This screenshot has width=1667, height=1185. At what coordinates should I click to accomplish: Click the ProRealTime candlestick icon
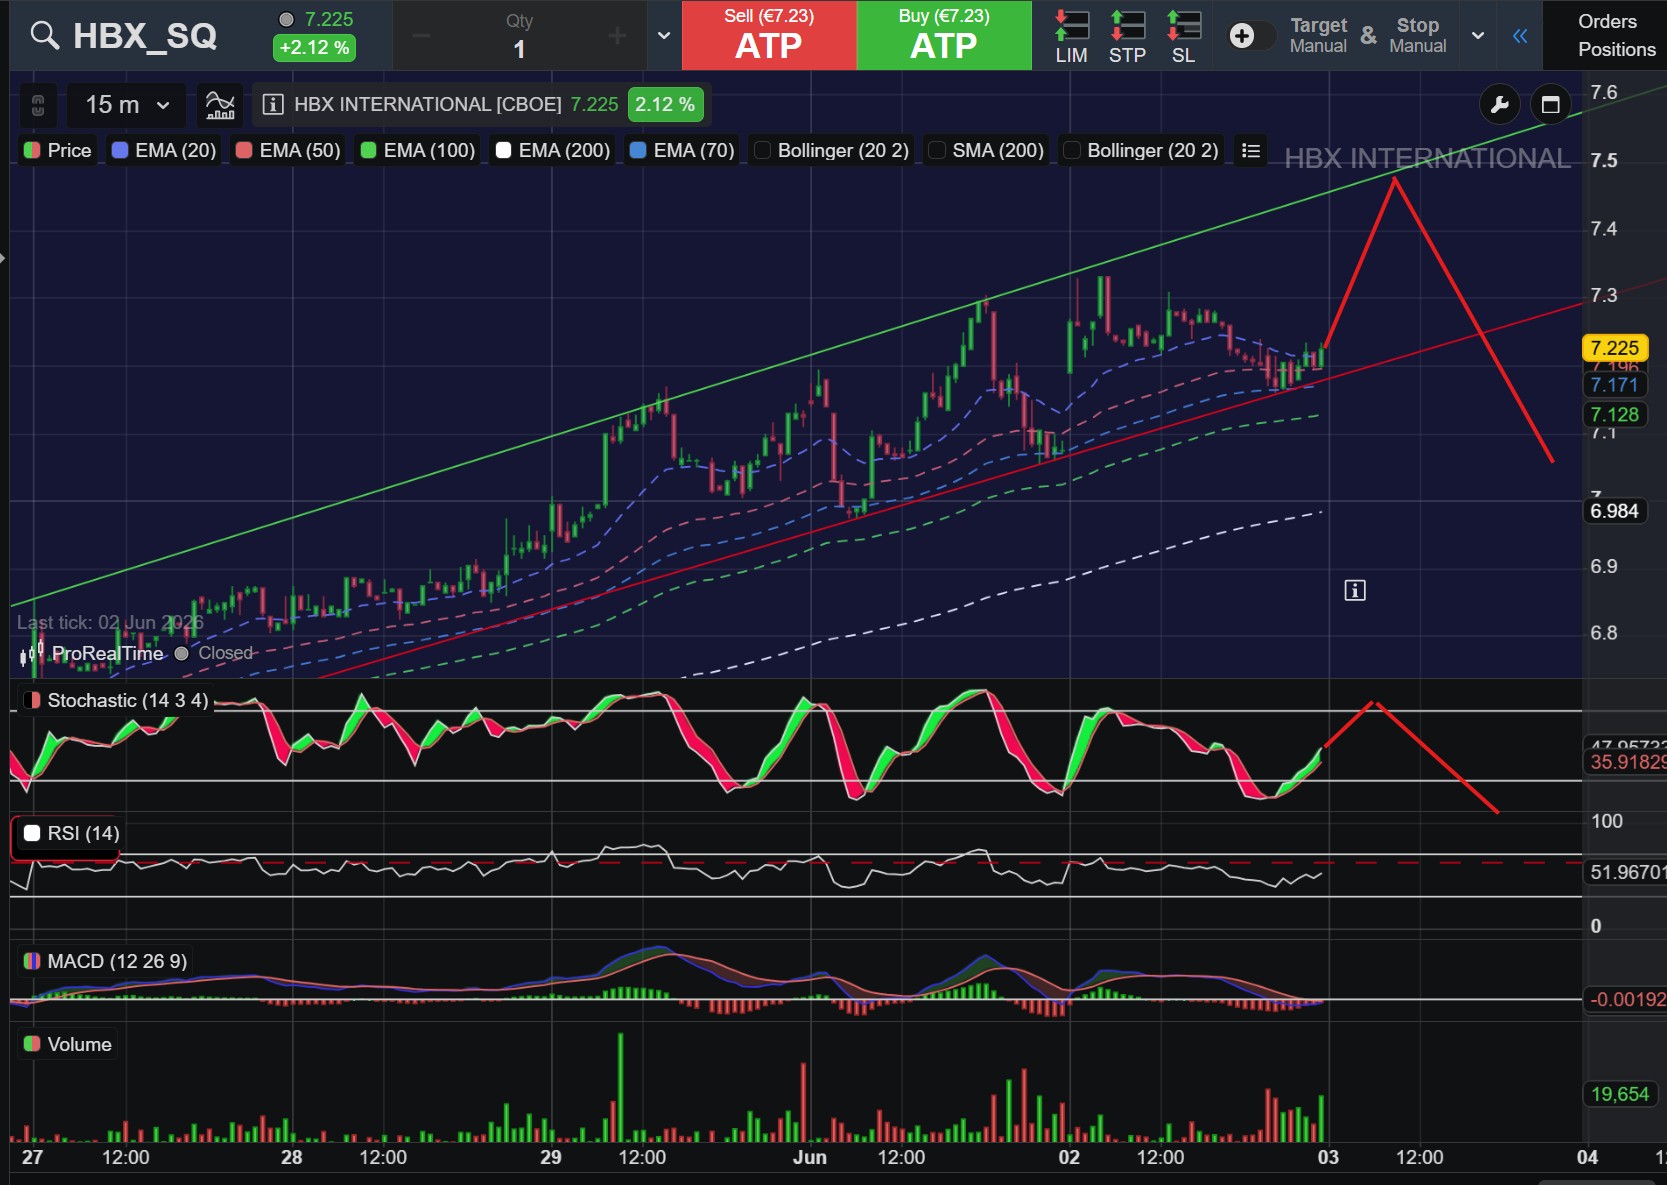[33, 654]
